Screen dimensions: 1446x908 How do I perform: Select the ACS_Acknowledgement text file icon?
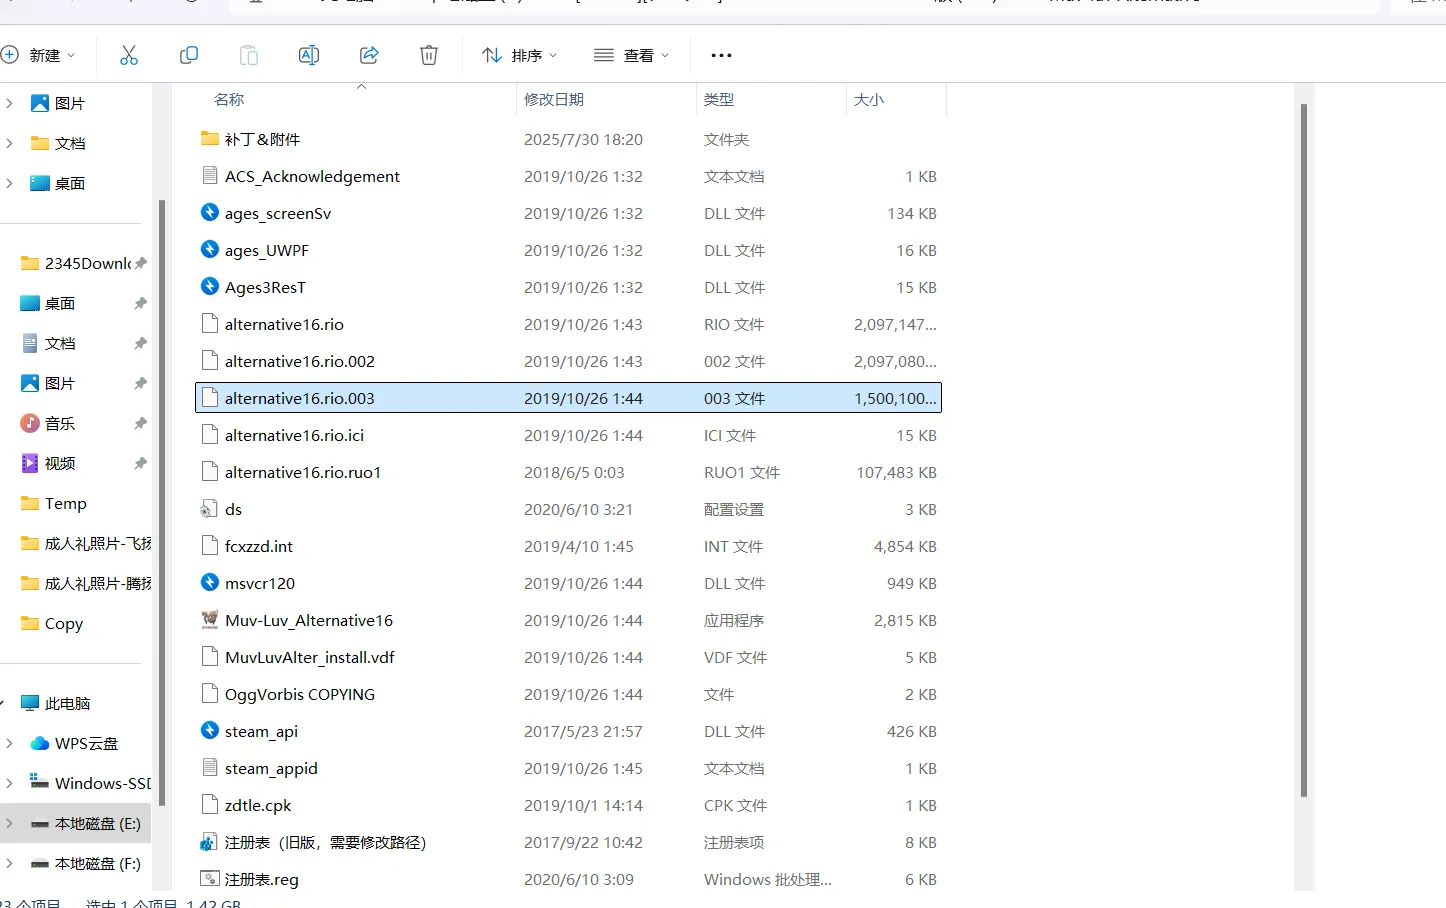[210, 176]
